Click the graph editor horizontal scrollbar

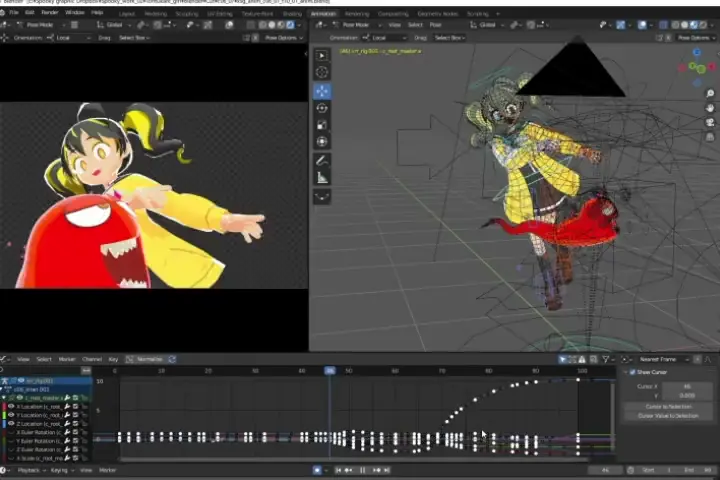coord(354,459)
